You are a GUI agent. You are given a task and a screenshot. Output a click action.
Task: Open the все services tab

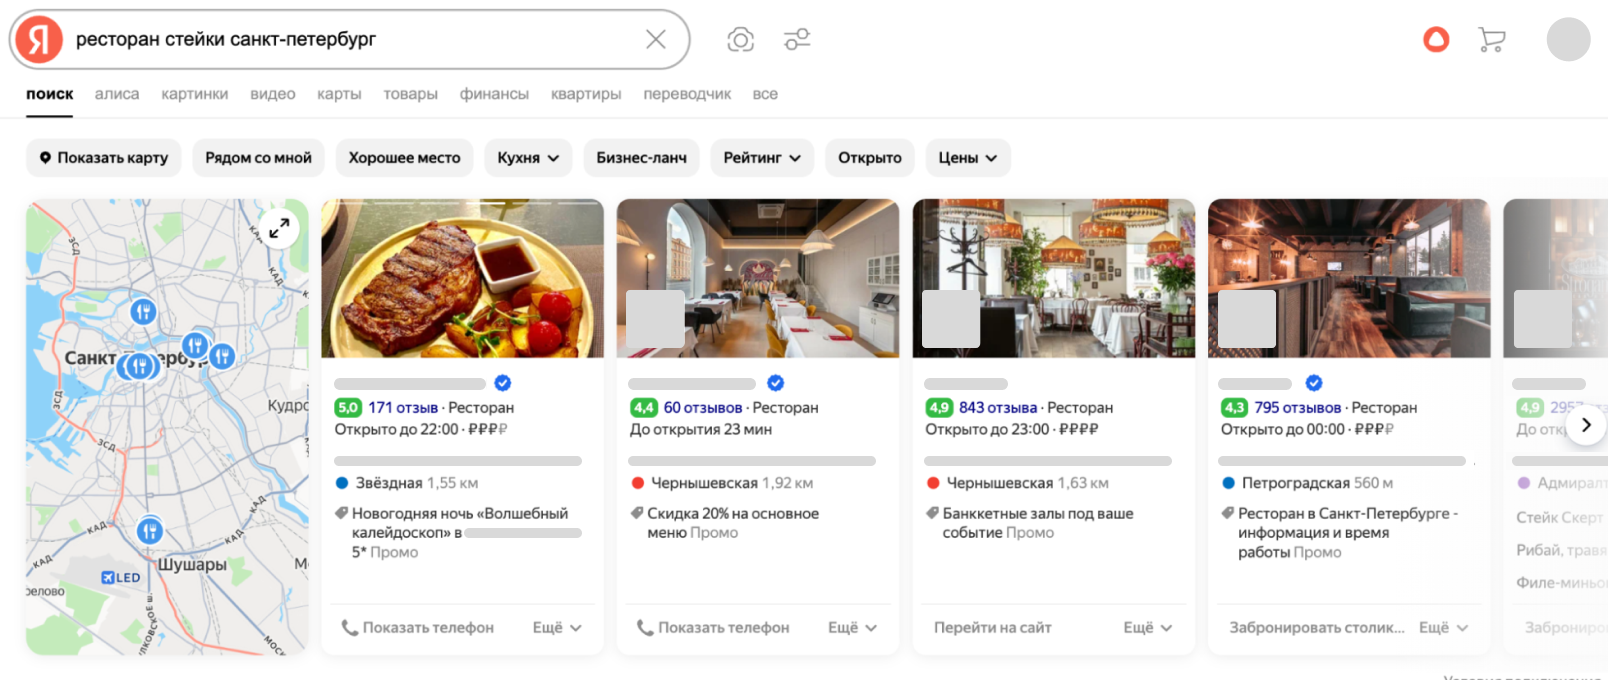[x=765, y=94]
